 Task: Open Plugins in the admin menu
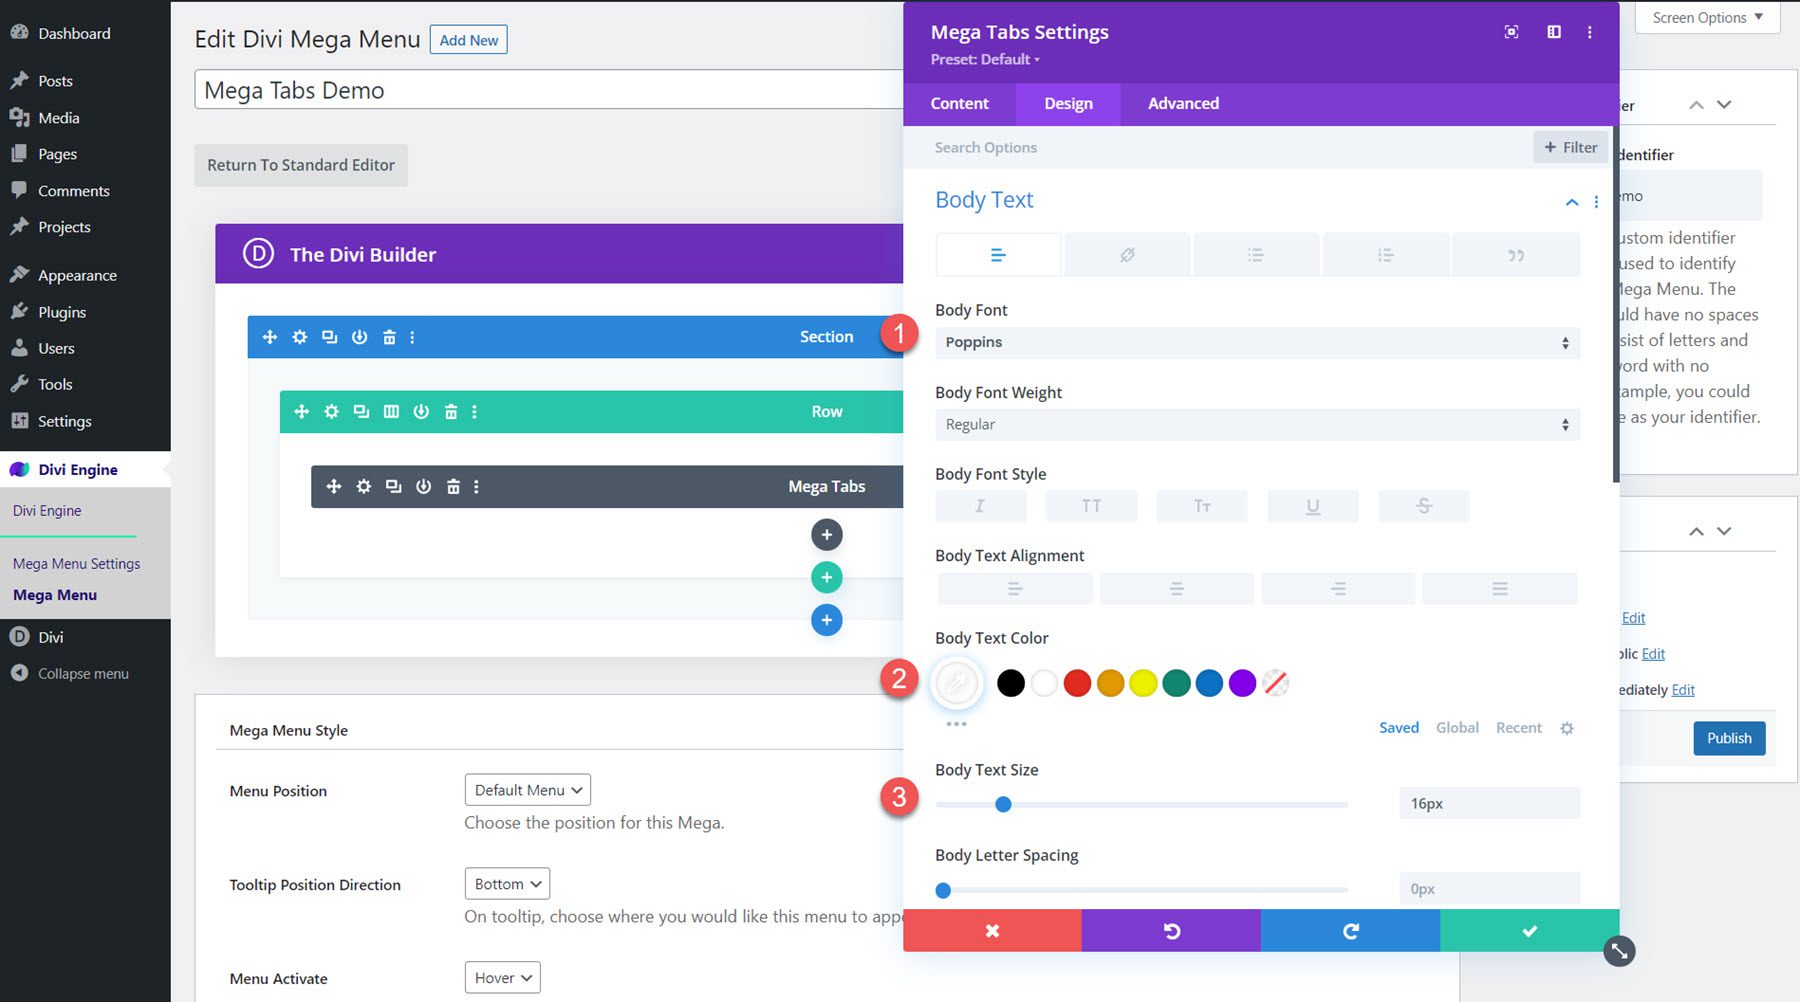[x=62, y=312]
